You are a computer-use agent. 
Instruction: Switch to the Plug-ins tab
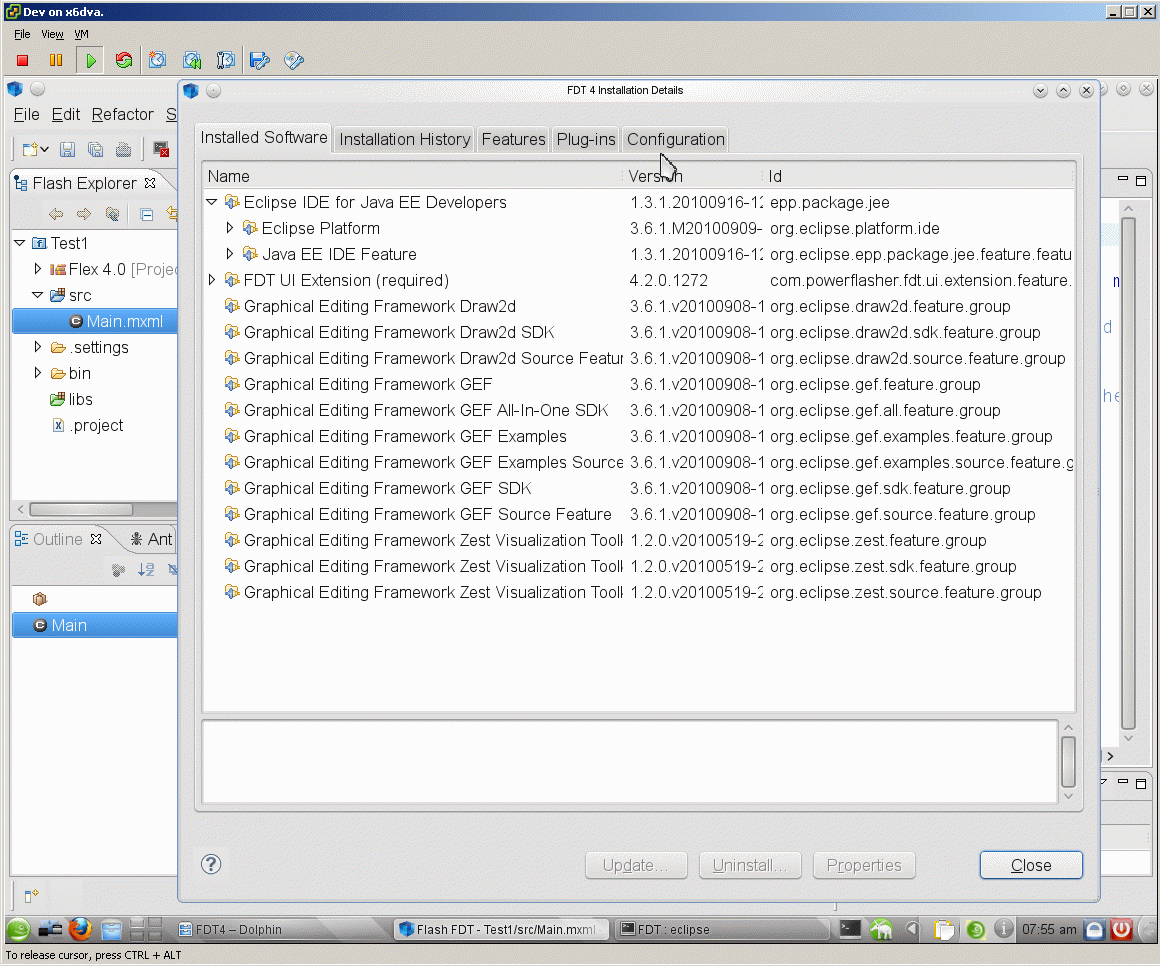click(586, 139)
